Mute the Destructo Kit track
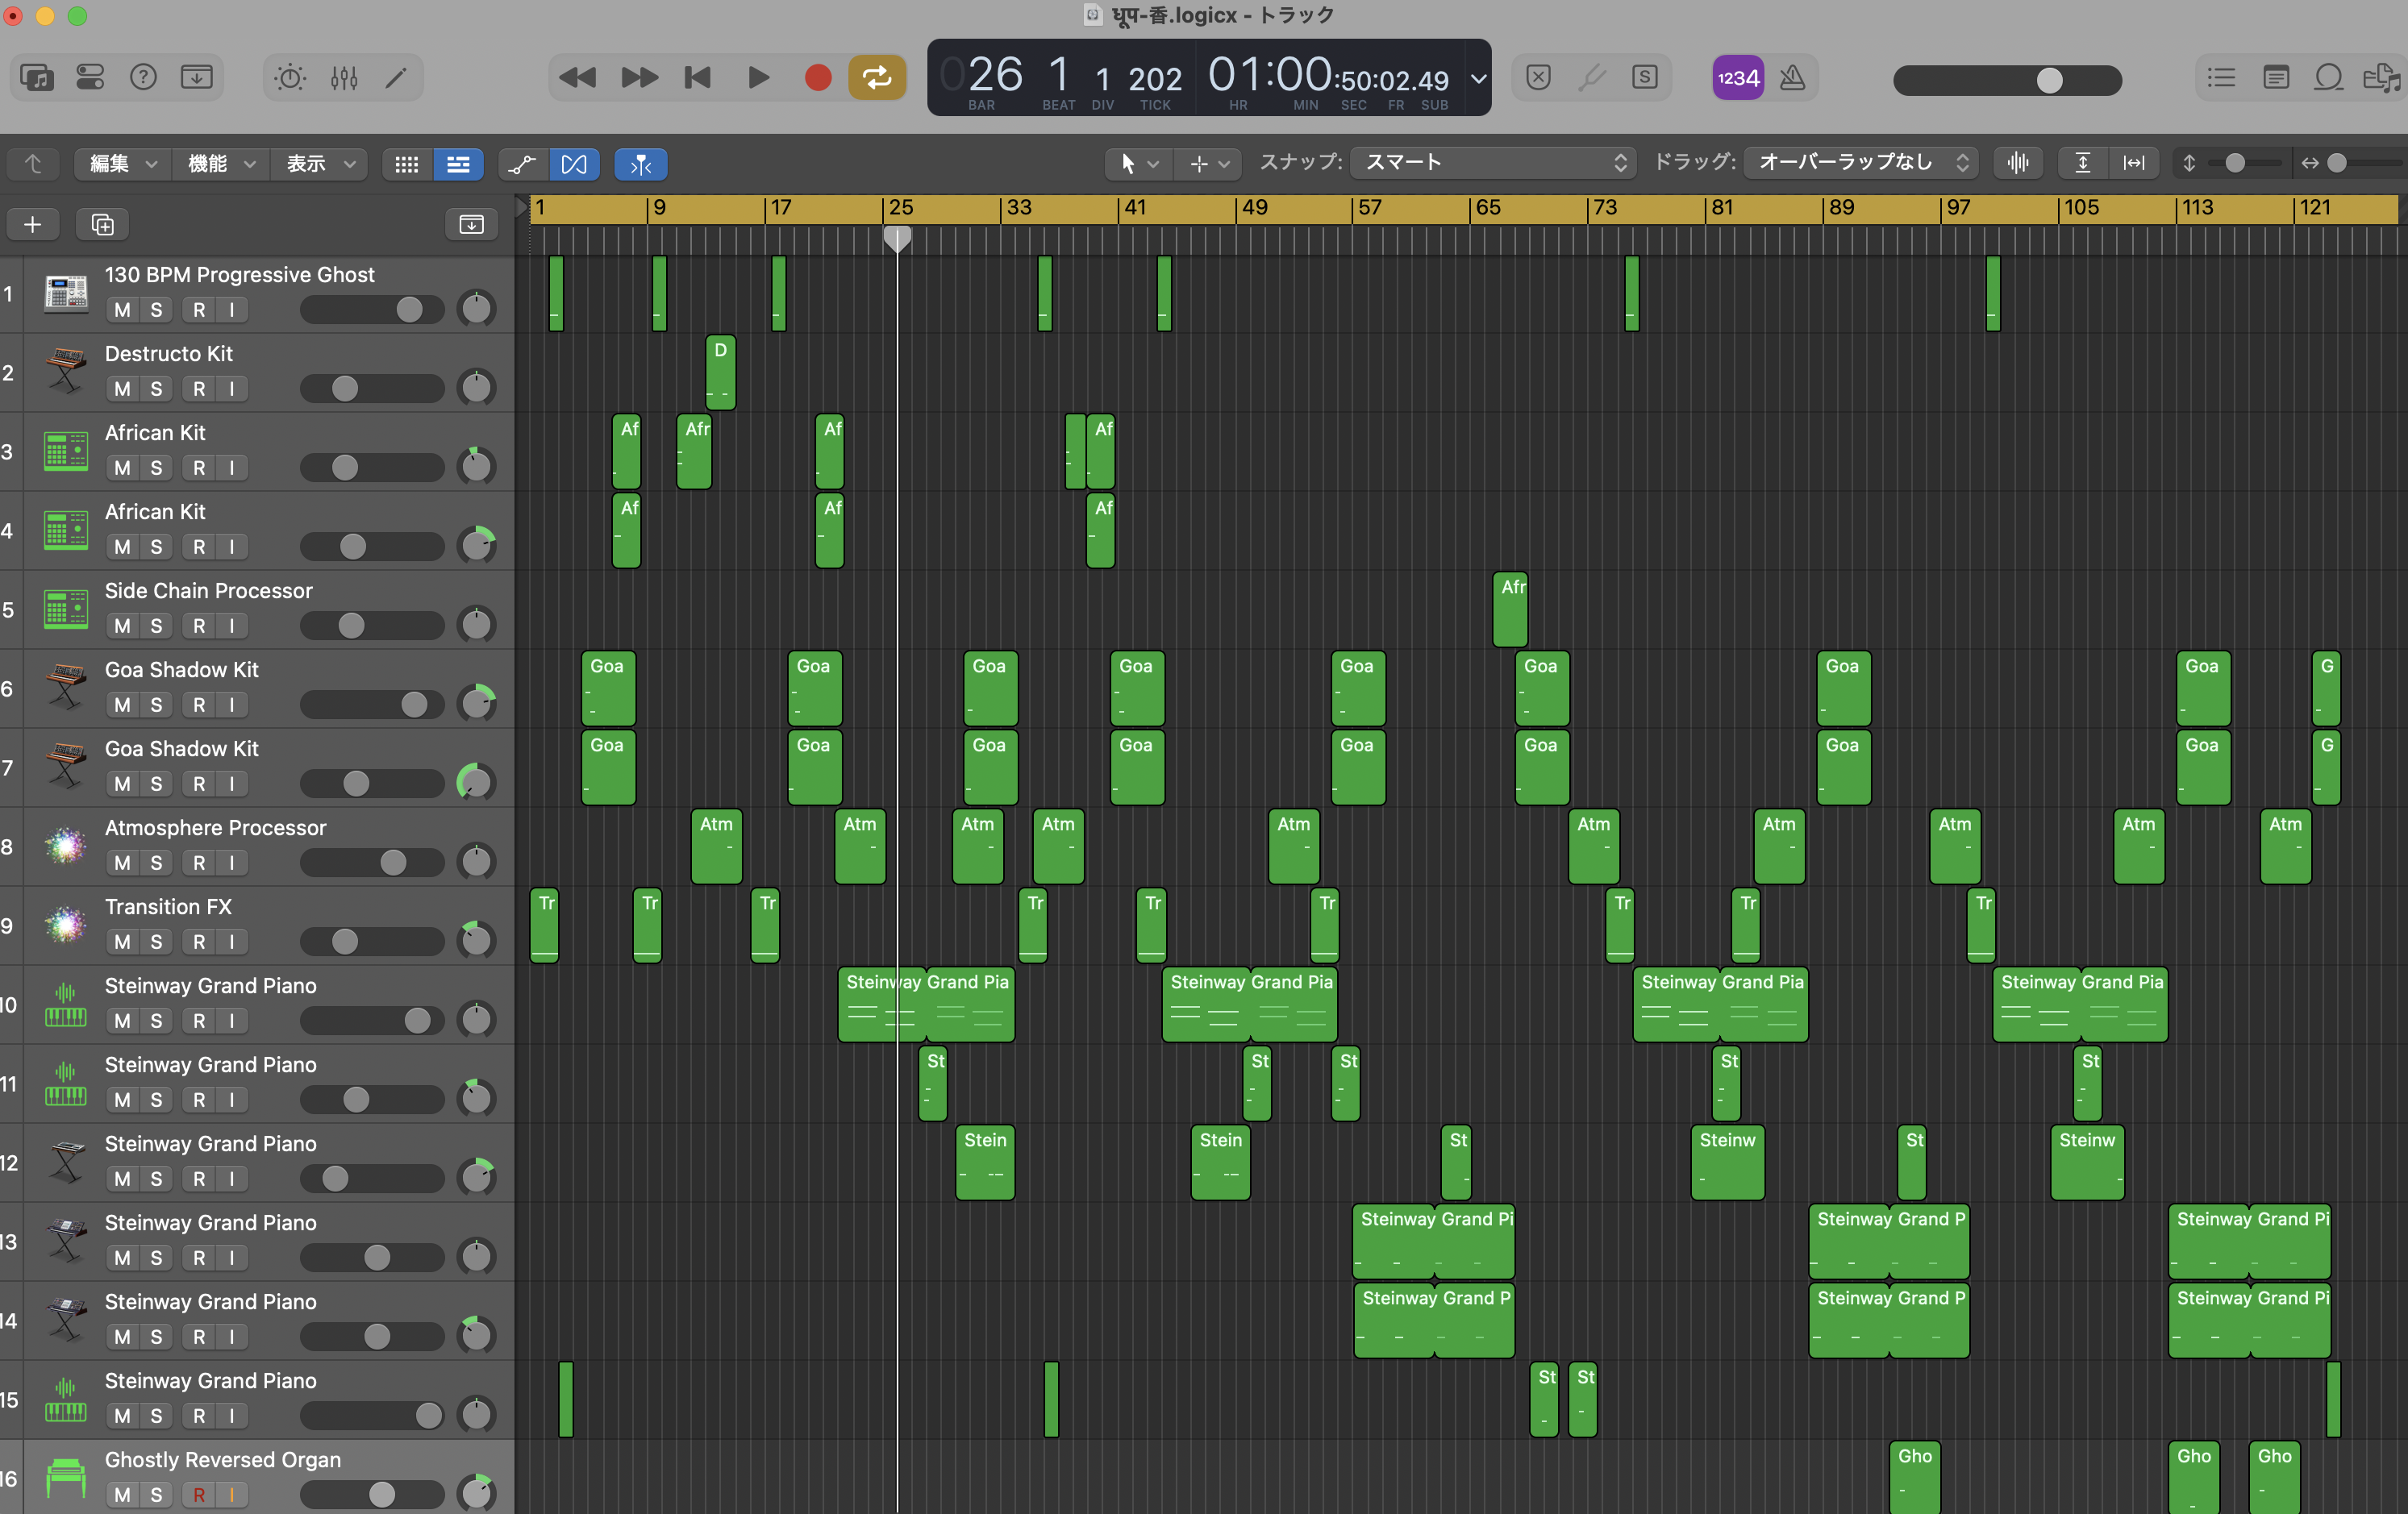Viewport: 2408px width, 1514px height. (x=122, y=389)
